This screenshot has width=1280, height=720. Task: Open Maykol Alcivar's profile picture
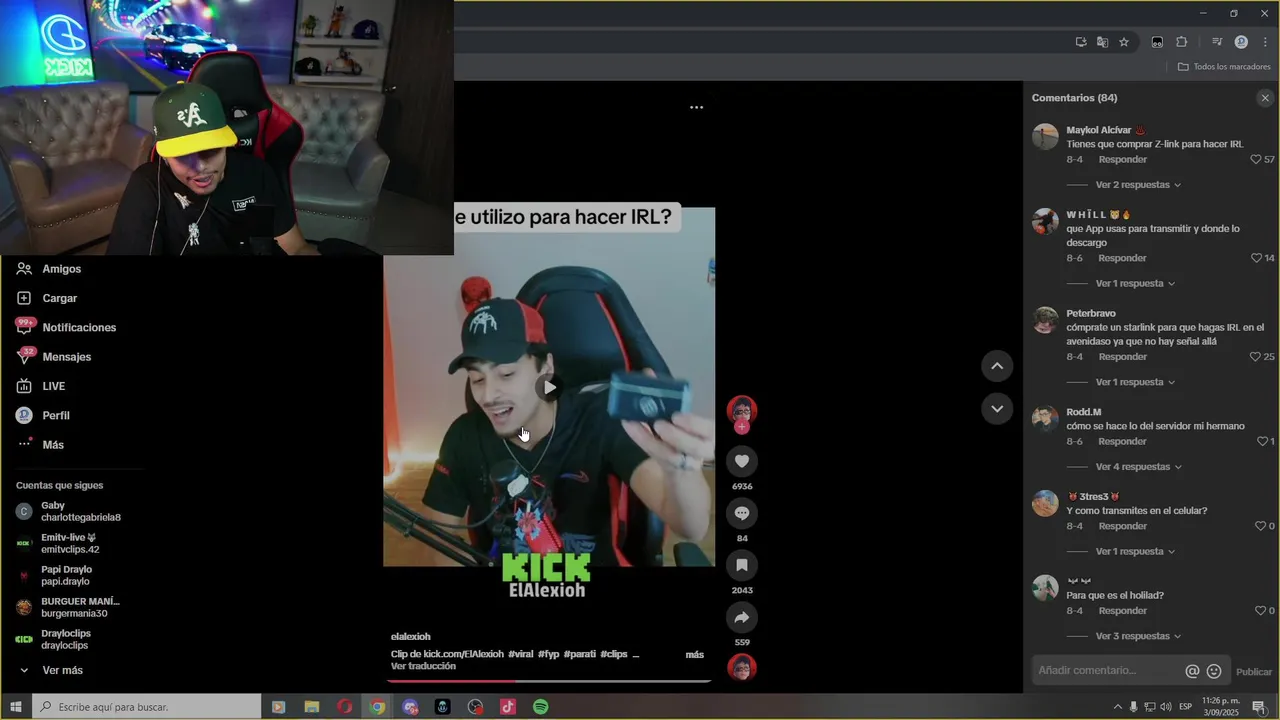[x=1045, y=137]
